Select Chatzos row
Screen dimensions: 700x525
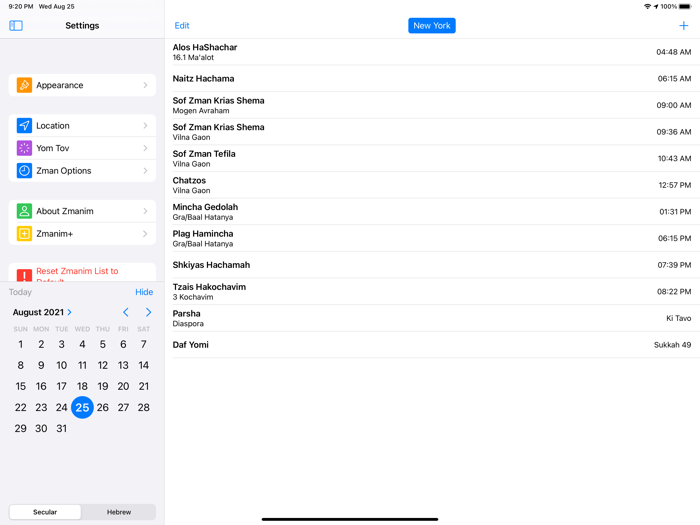pos(432,185)
